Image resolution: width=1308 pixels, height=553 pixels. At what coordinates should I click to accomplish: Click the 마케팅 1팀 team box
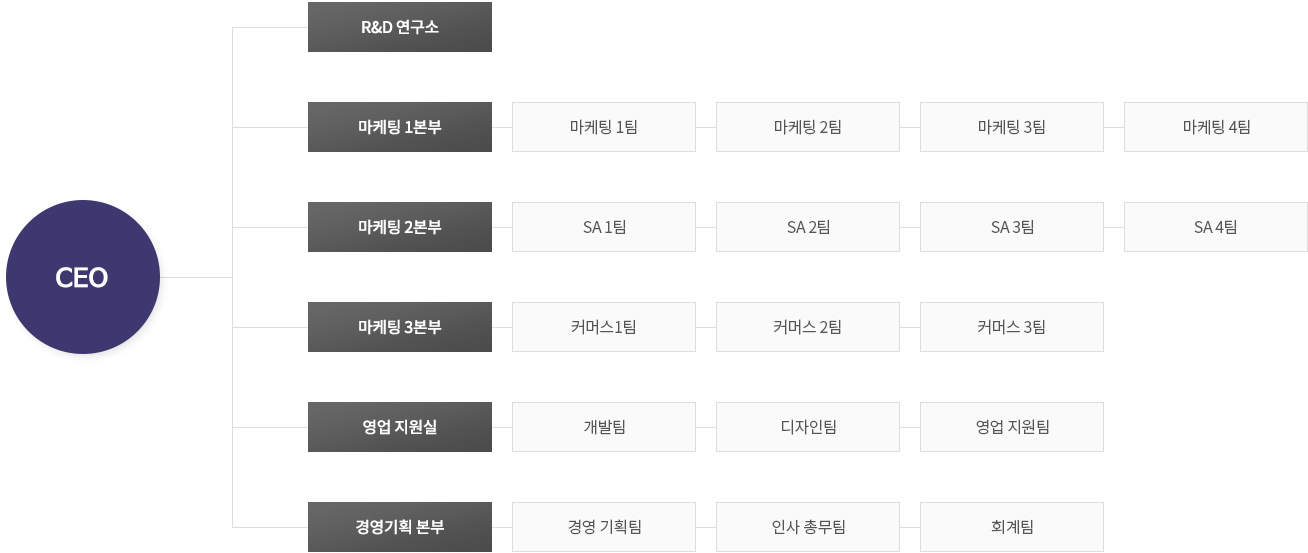point(604,127)
